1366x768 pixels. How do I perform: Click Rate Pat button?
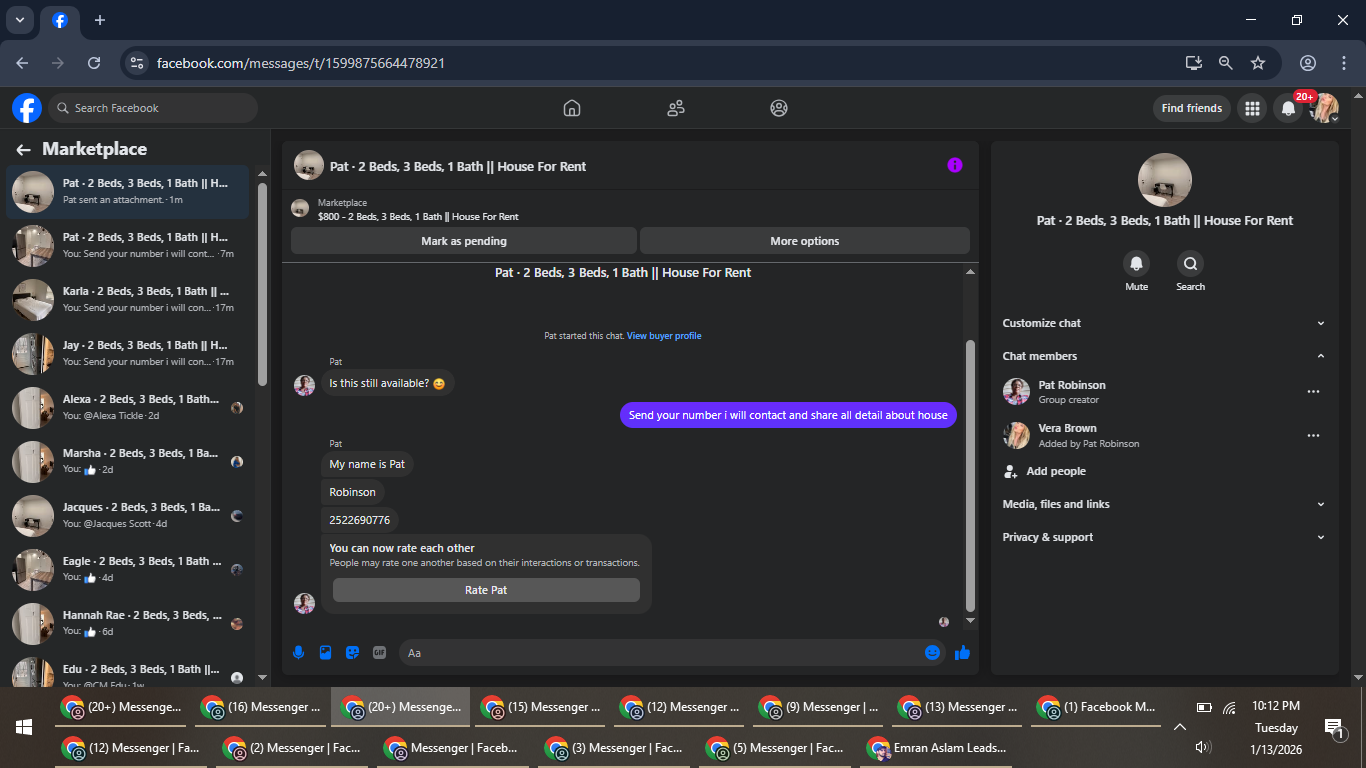[x=486, y=590]
